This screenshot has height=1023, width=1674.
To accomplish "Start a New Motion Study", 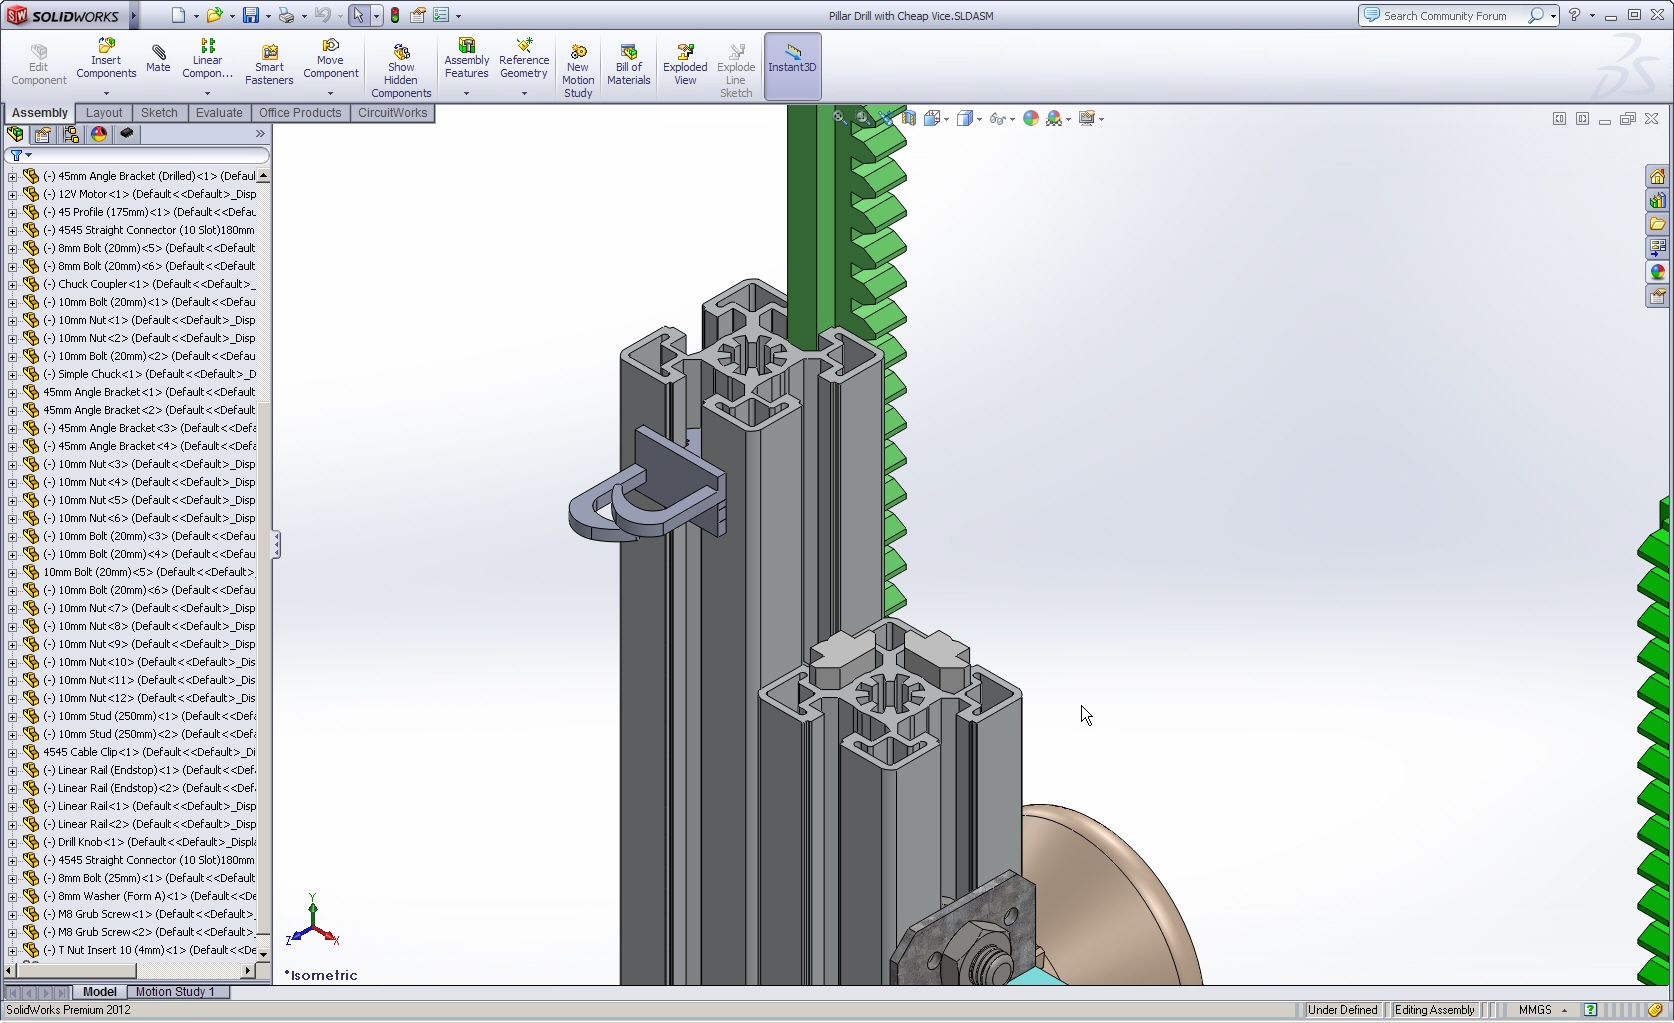I will (578, 70).
